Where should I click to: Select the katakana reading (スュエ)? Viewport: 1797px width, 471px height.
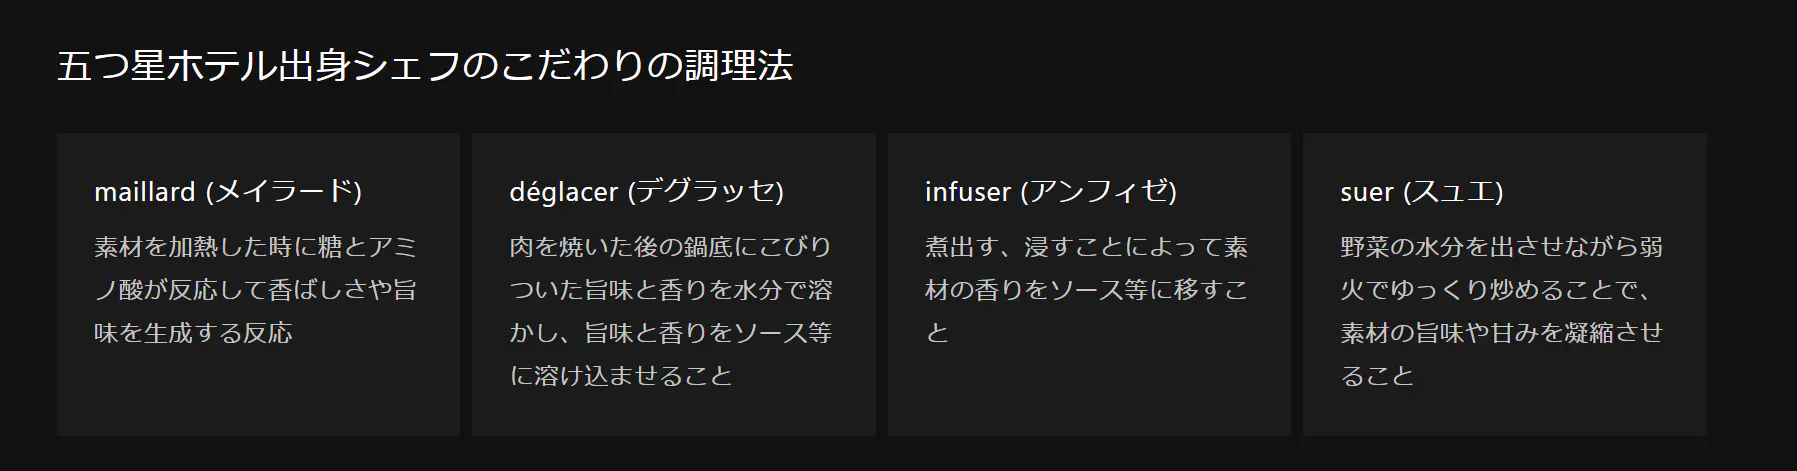(x=1453, y=192)
